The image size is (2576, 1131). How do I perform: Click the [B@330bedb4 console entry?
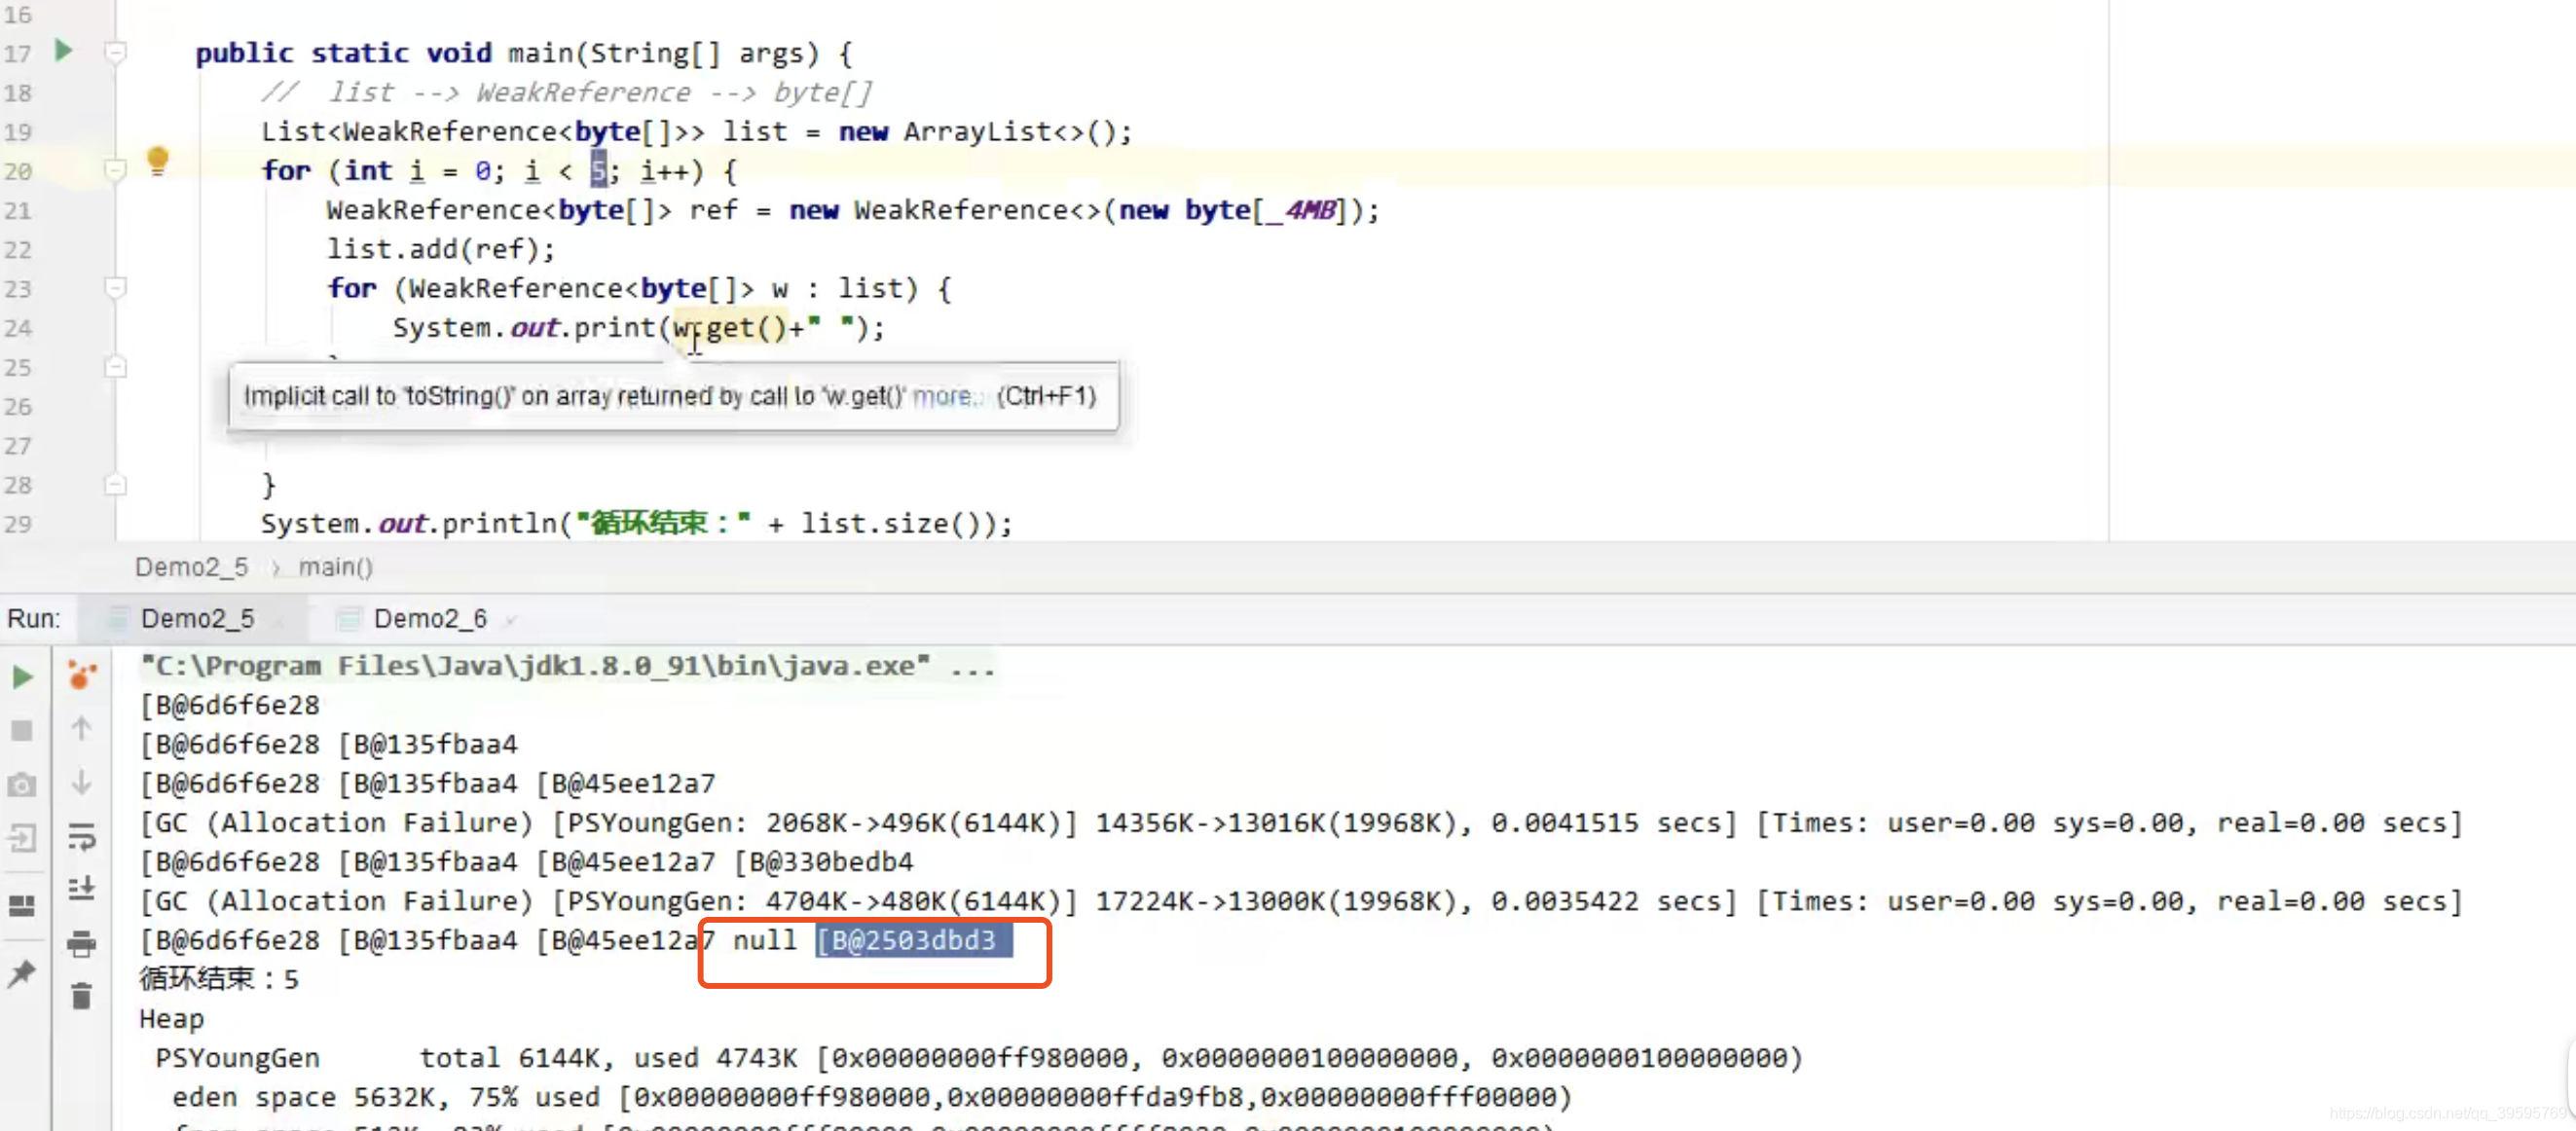[x=824, y=861]
